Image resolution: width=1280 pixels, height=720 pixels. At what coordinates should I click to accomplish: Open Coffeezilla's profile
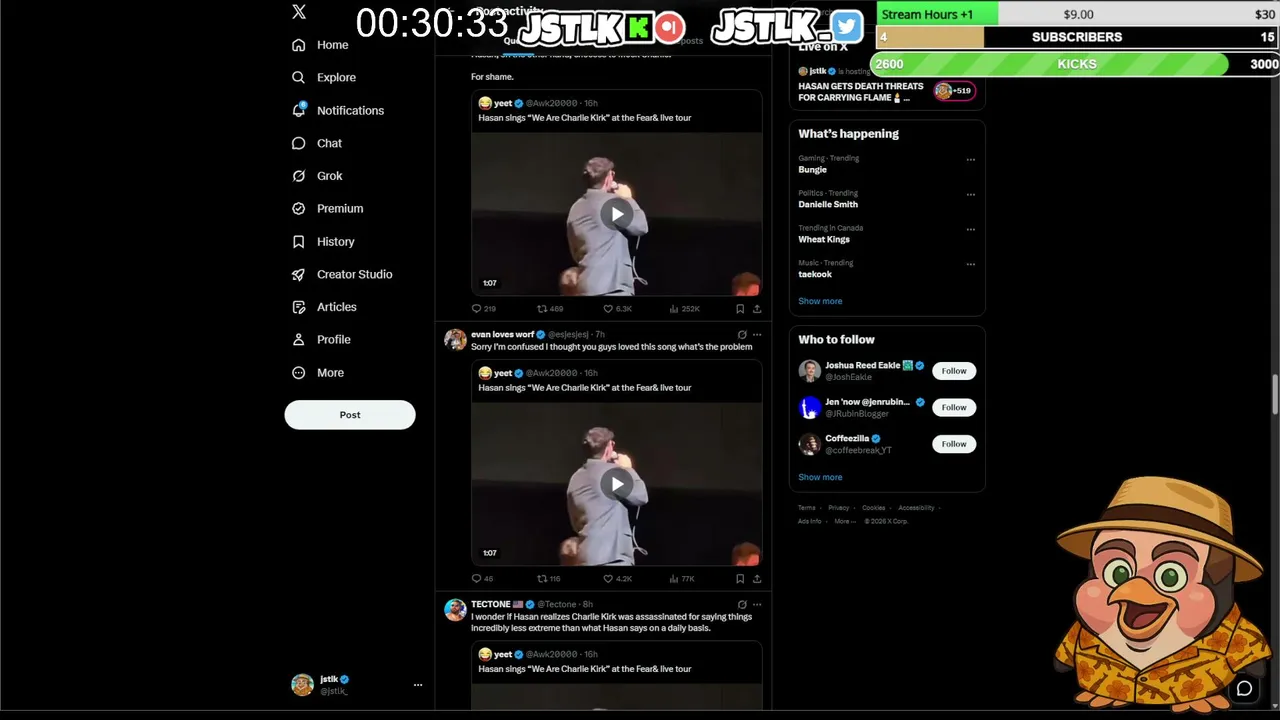coord(847,439)
